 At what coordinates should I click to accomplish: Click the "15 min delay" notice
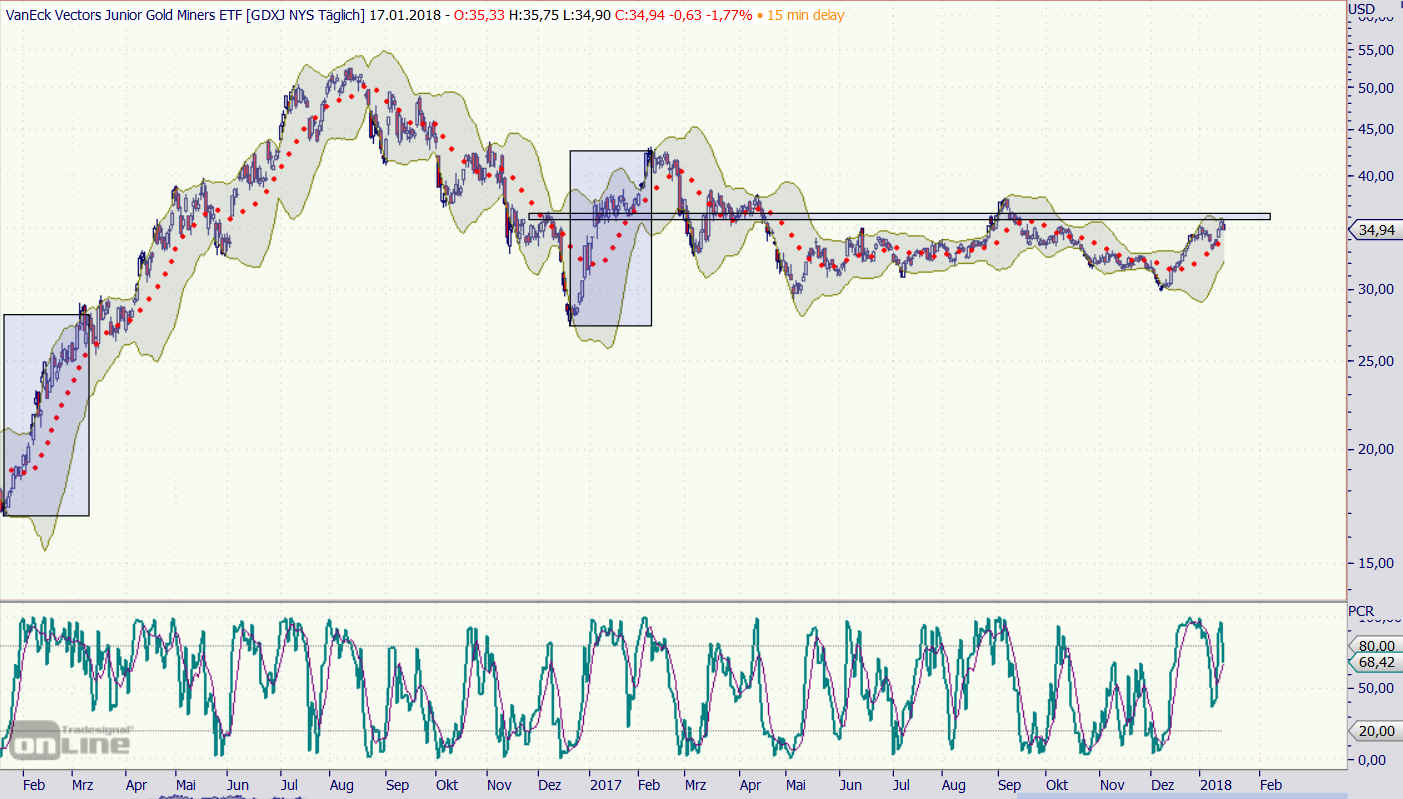click(806, 15)
